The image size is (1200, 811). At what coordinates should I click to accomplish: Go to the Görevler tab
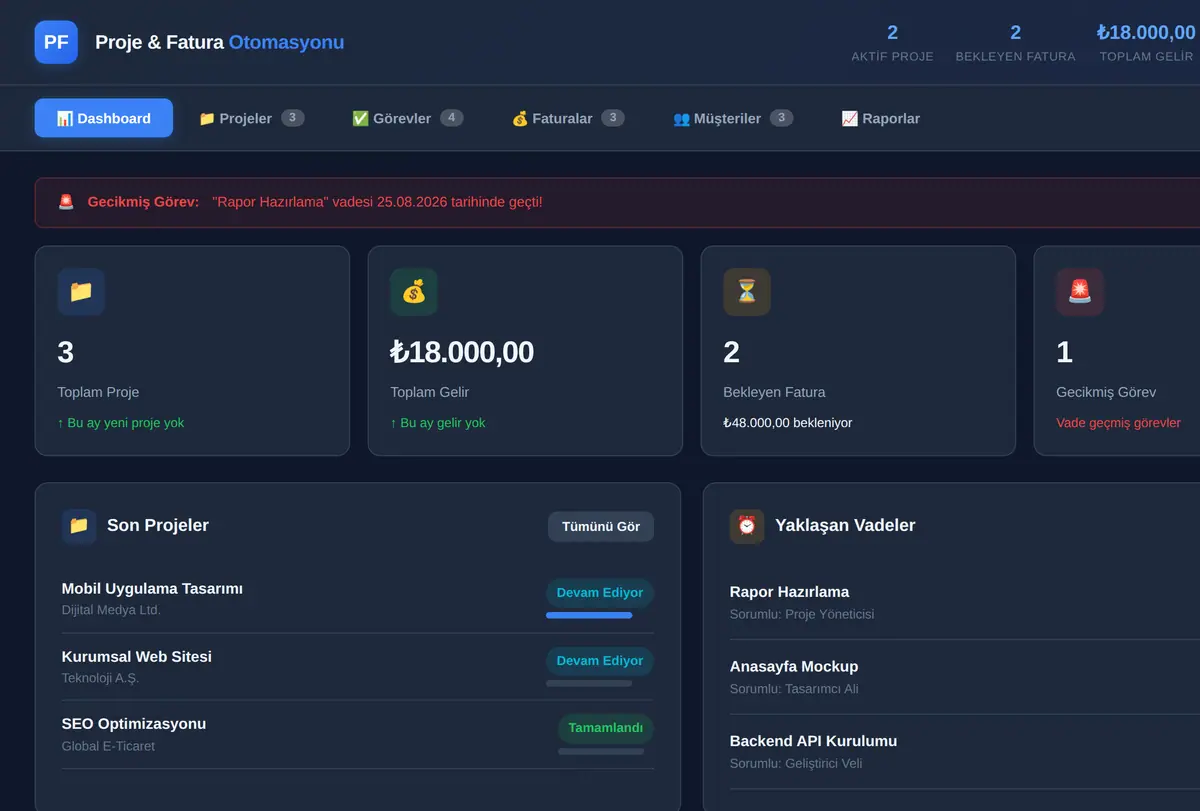407,118
